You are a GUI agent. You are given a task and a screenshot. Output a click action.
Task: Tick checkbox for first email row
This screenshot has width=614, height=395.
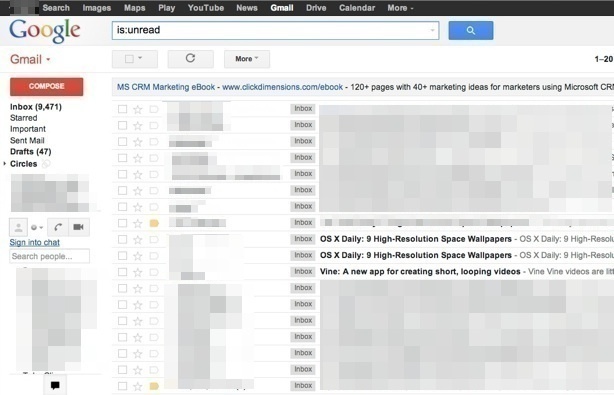pos(123,109)
